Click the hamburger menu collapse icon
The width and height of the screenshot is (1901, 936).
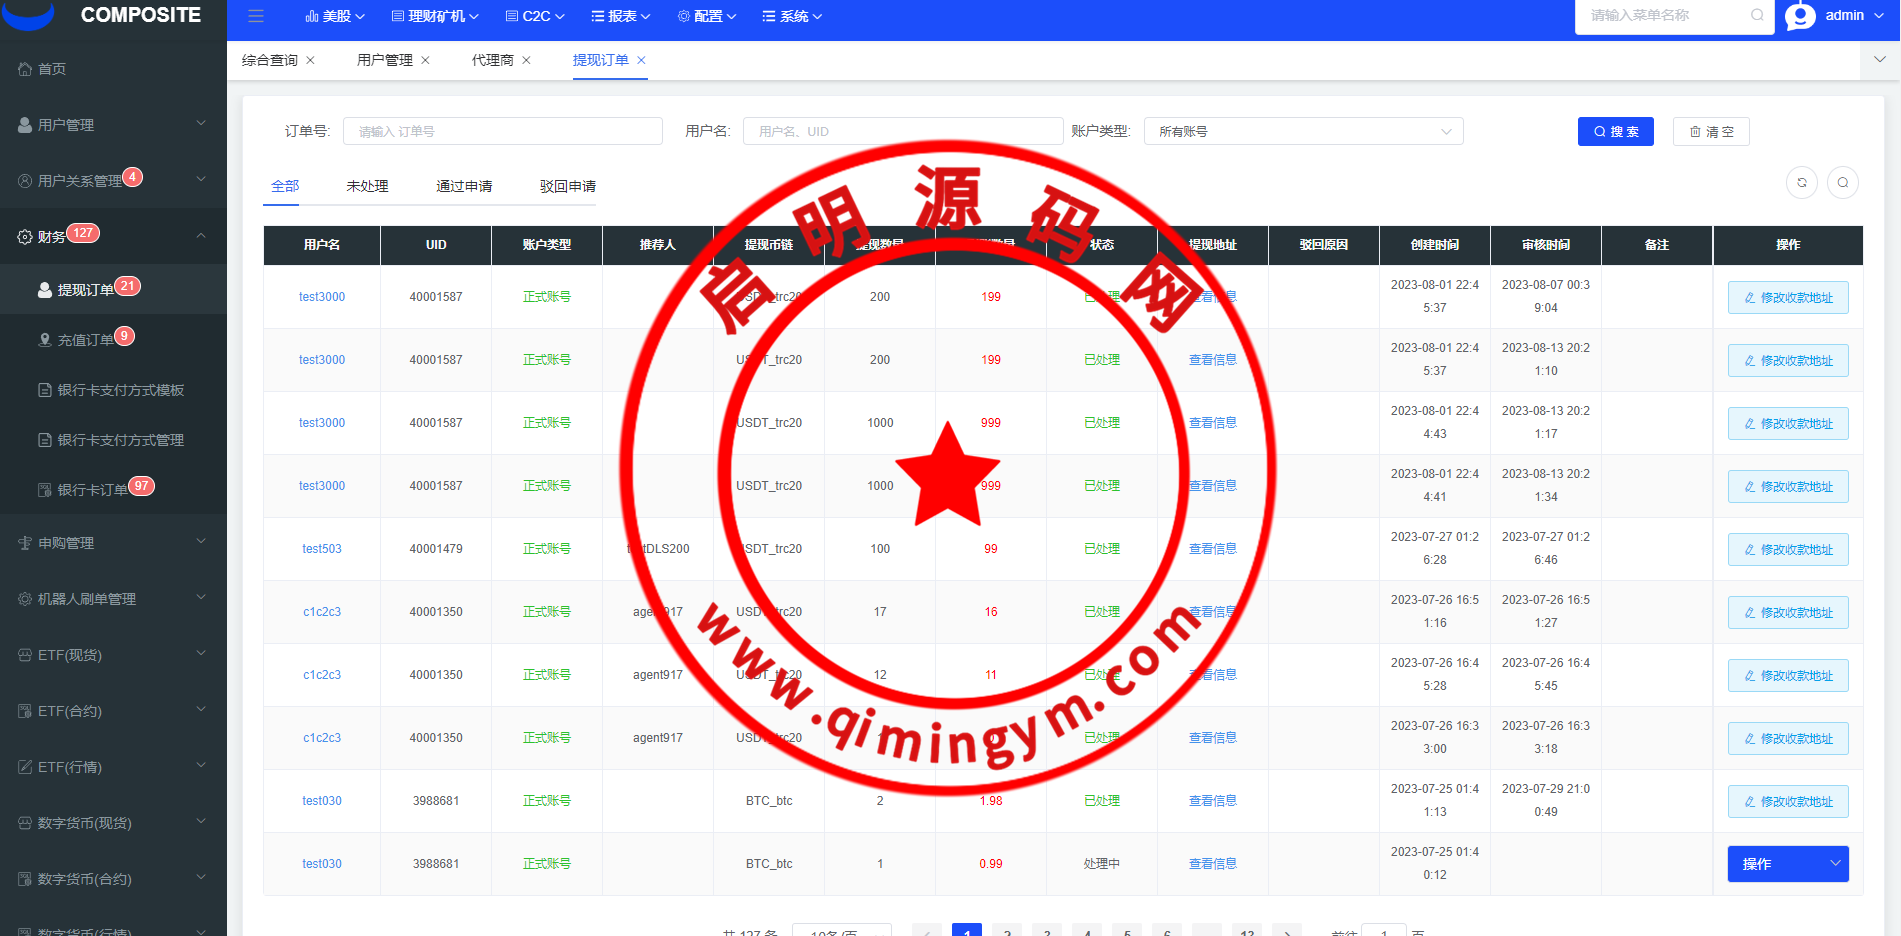tap(256, 16)
